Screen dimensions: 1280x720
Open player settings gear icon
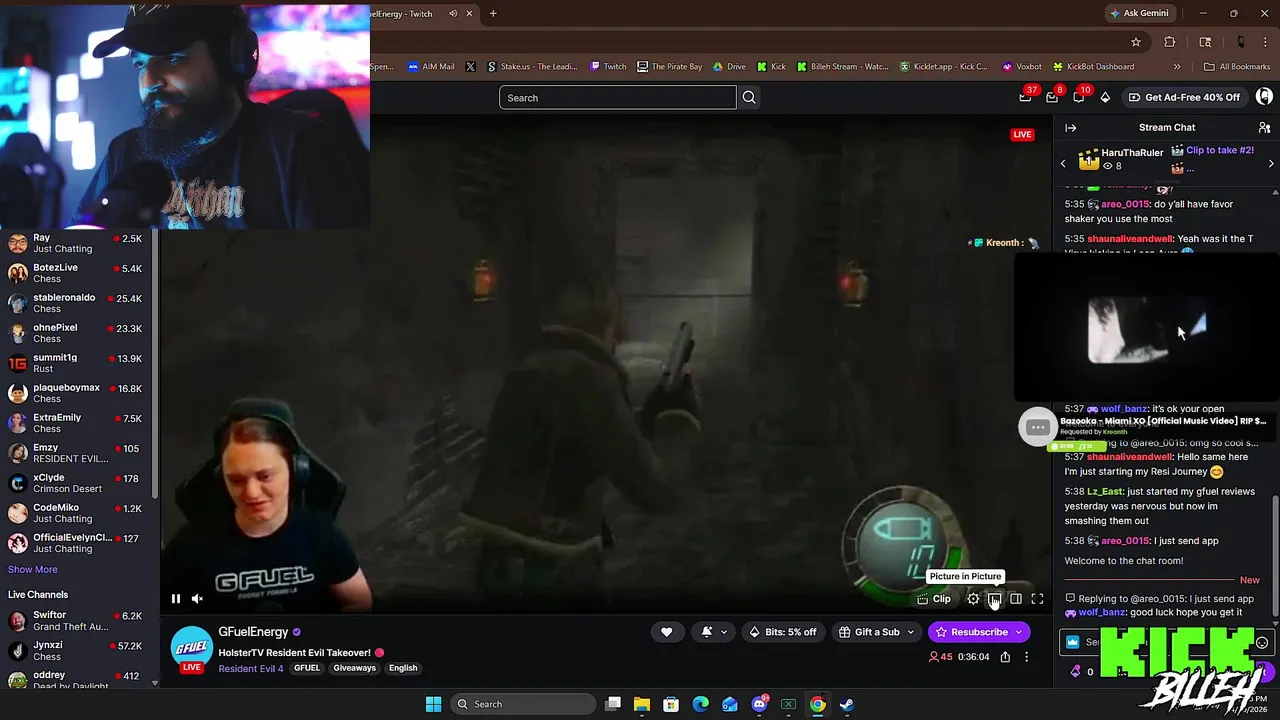tap(973, 599)
